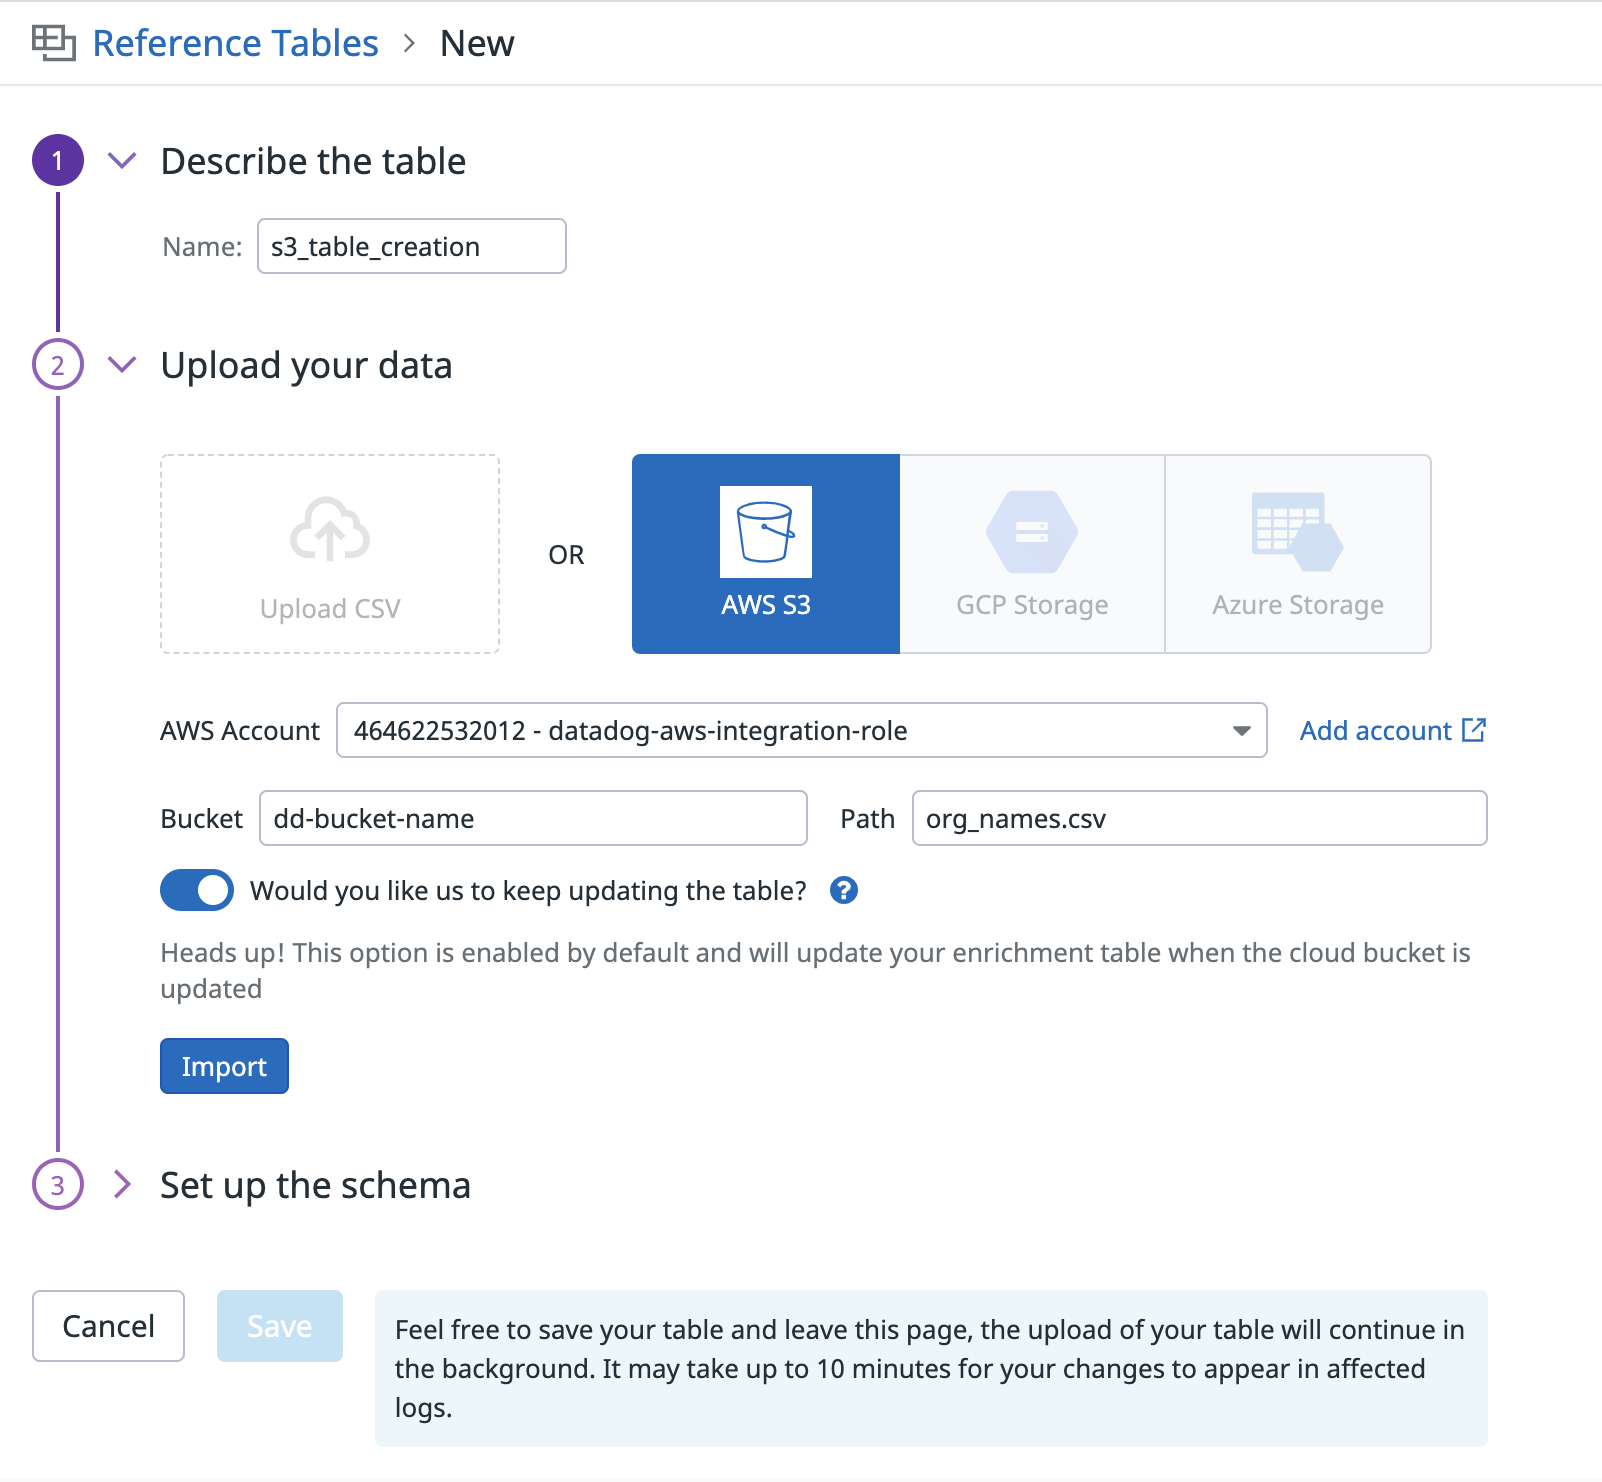1602x1482 pixels.
Task: Click the 'AWS S3' tab label
Action: [766, 605]
